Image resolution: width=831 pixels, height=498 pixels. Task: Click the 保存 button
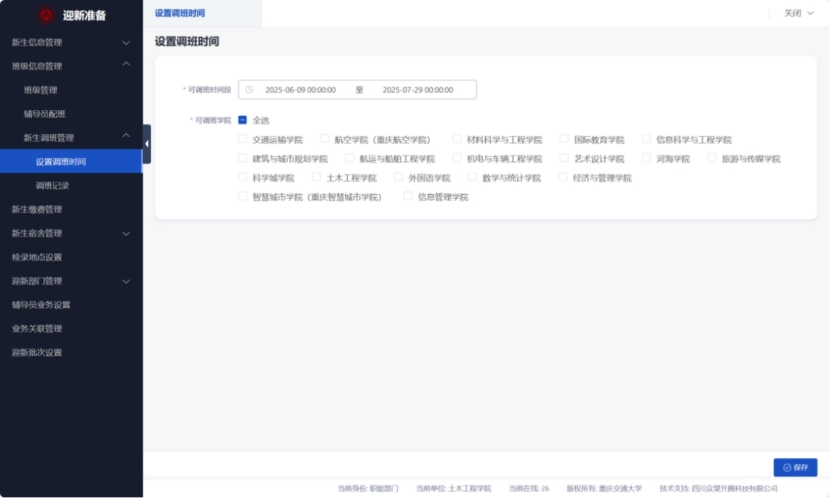[x=795, y=467]
